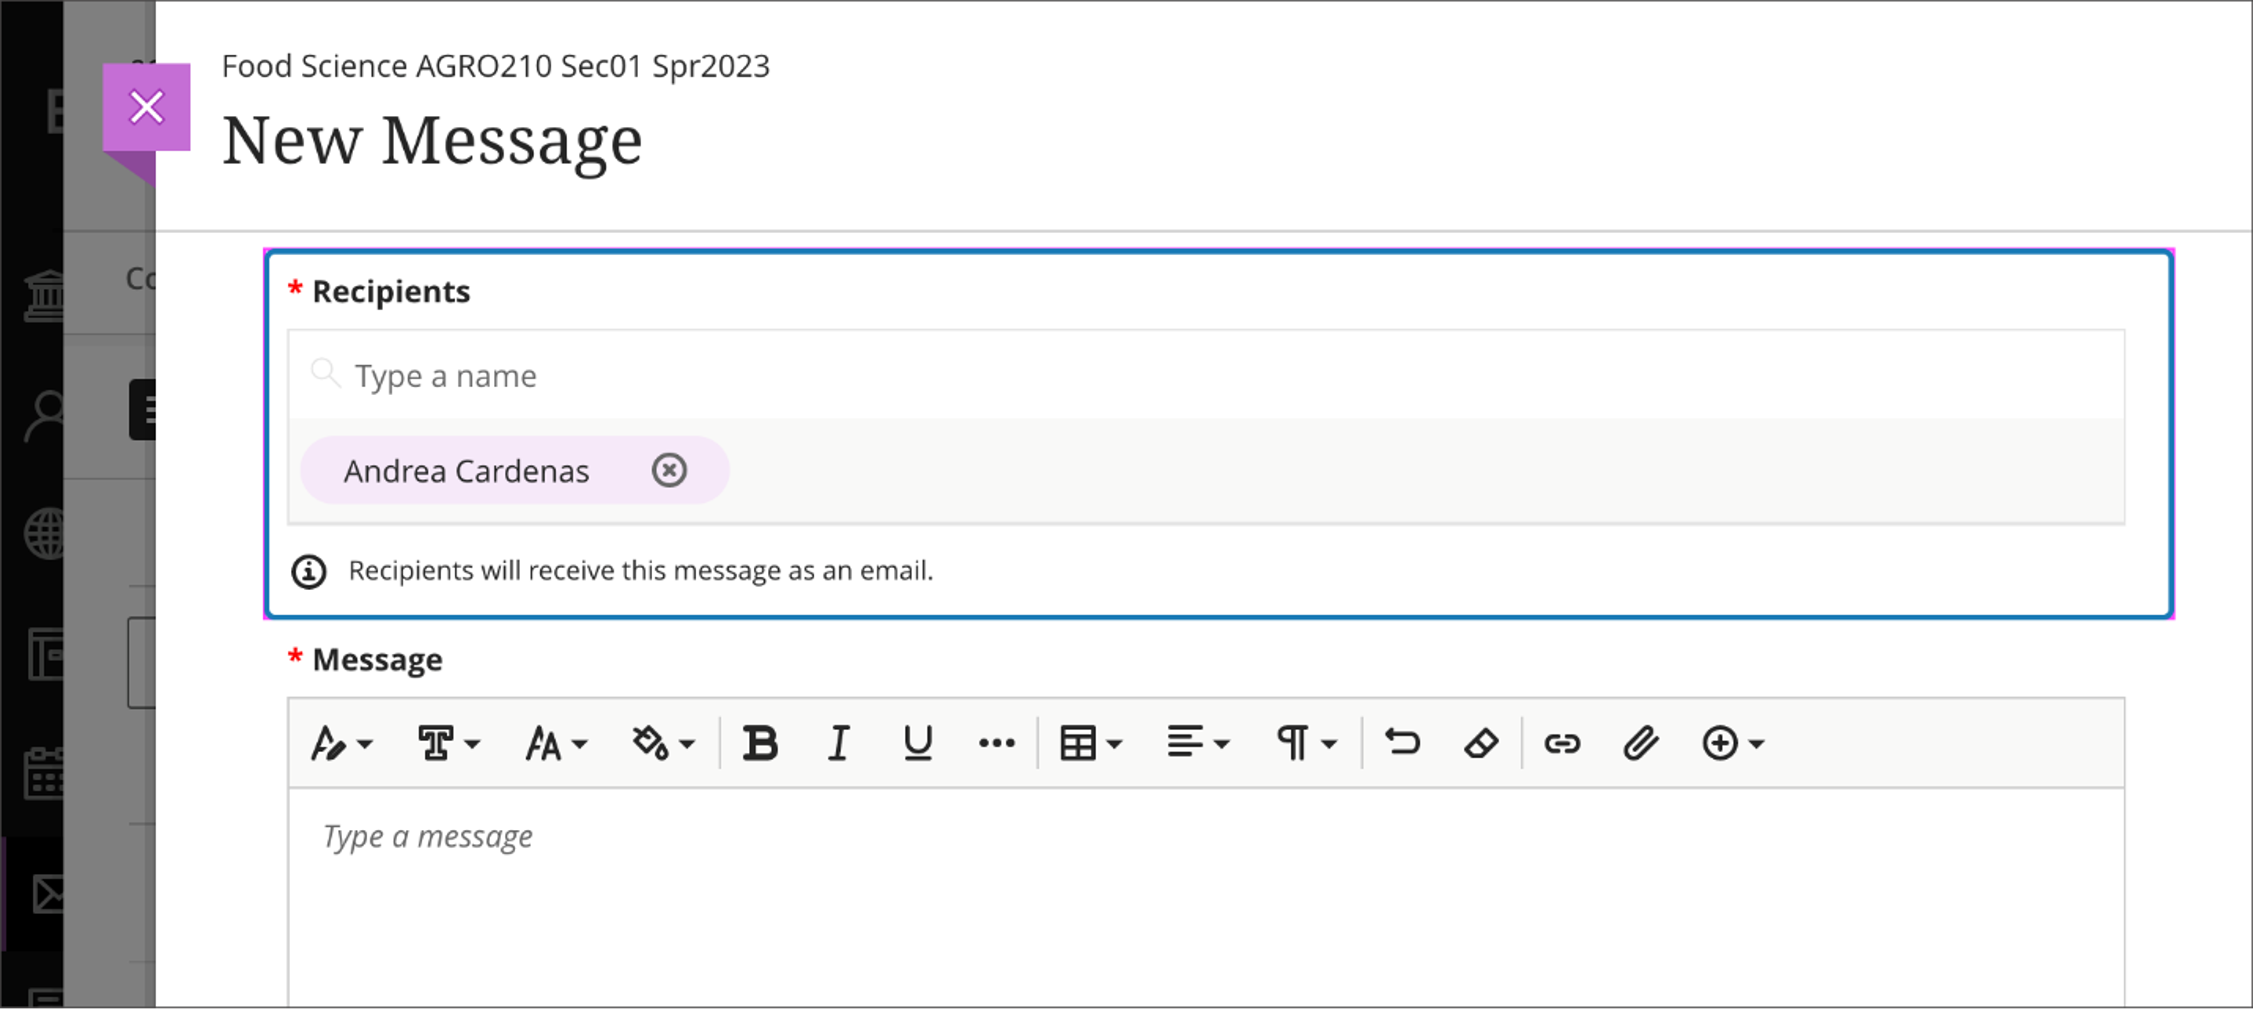Attach a file with the paperclip
Viewport: 2255px width, 1011px height.
1640,744
